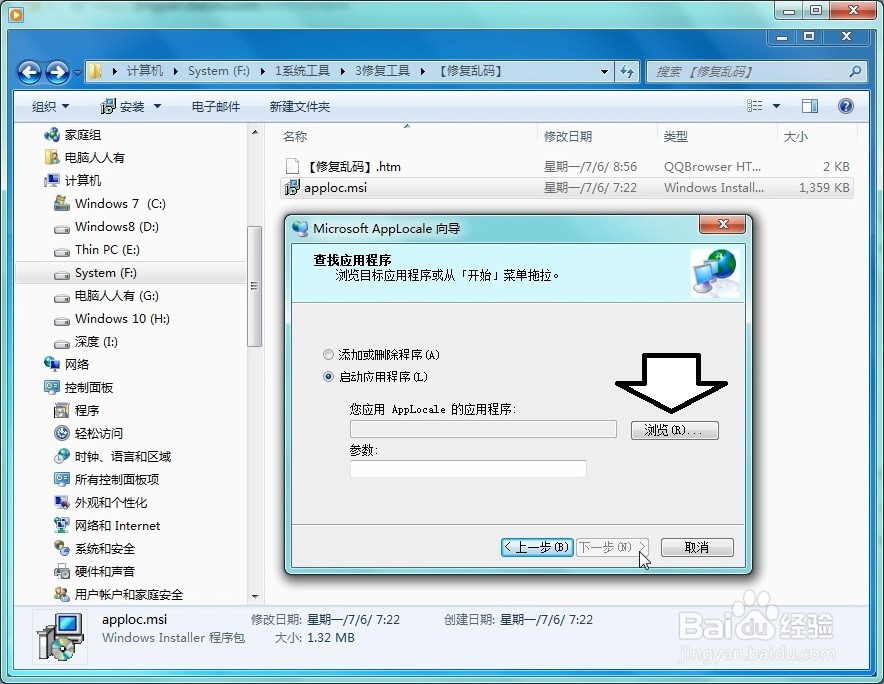
Task: Select the 添加或删除程序(A) radio button
Action: tap(328, 355)
